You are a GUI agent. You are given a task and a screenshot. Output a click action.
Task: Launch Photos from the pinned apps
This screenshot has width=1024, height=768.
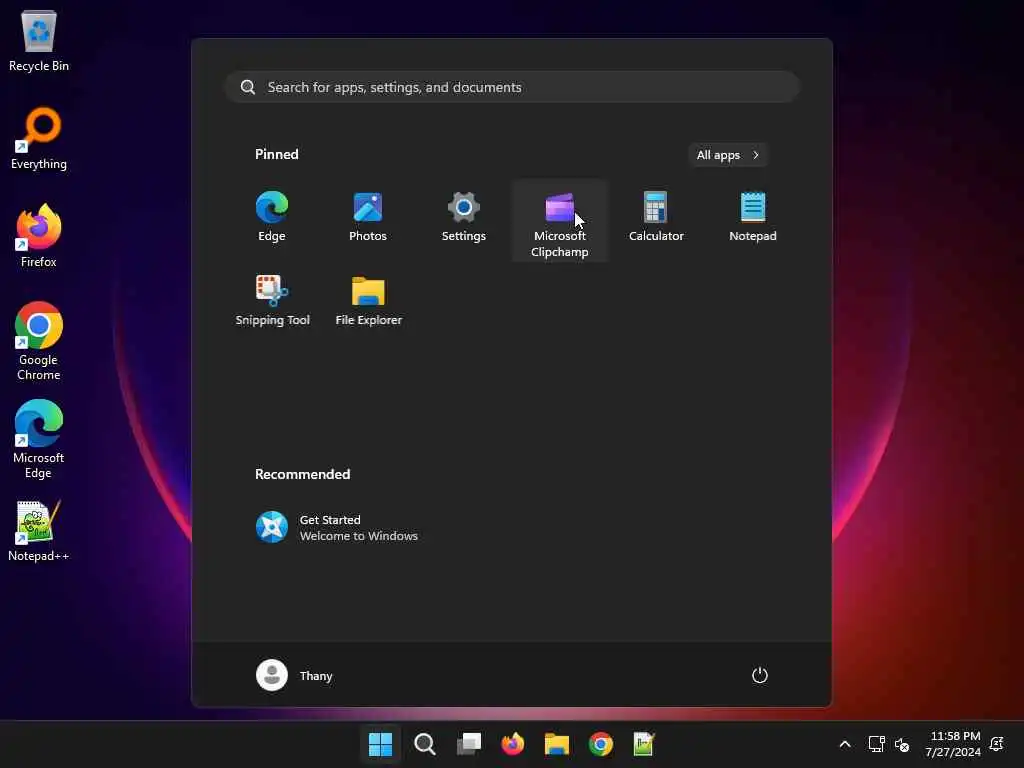coord(368,217)
